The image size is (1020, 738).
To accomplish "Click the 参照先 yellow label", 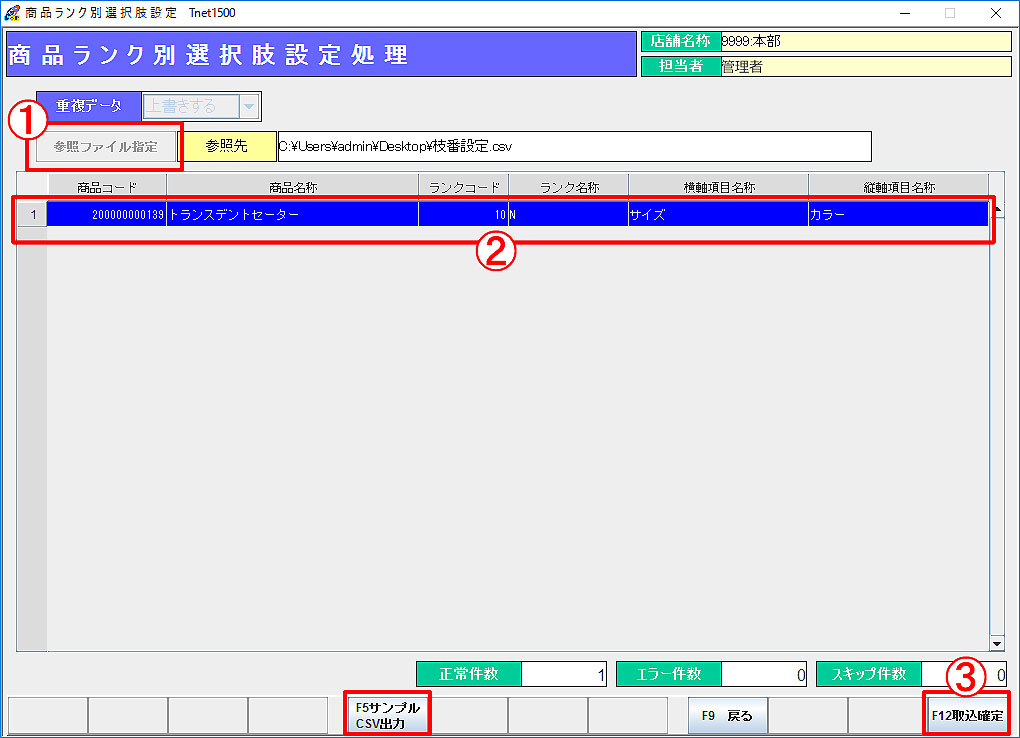I will [227, 146].
